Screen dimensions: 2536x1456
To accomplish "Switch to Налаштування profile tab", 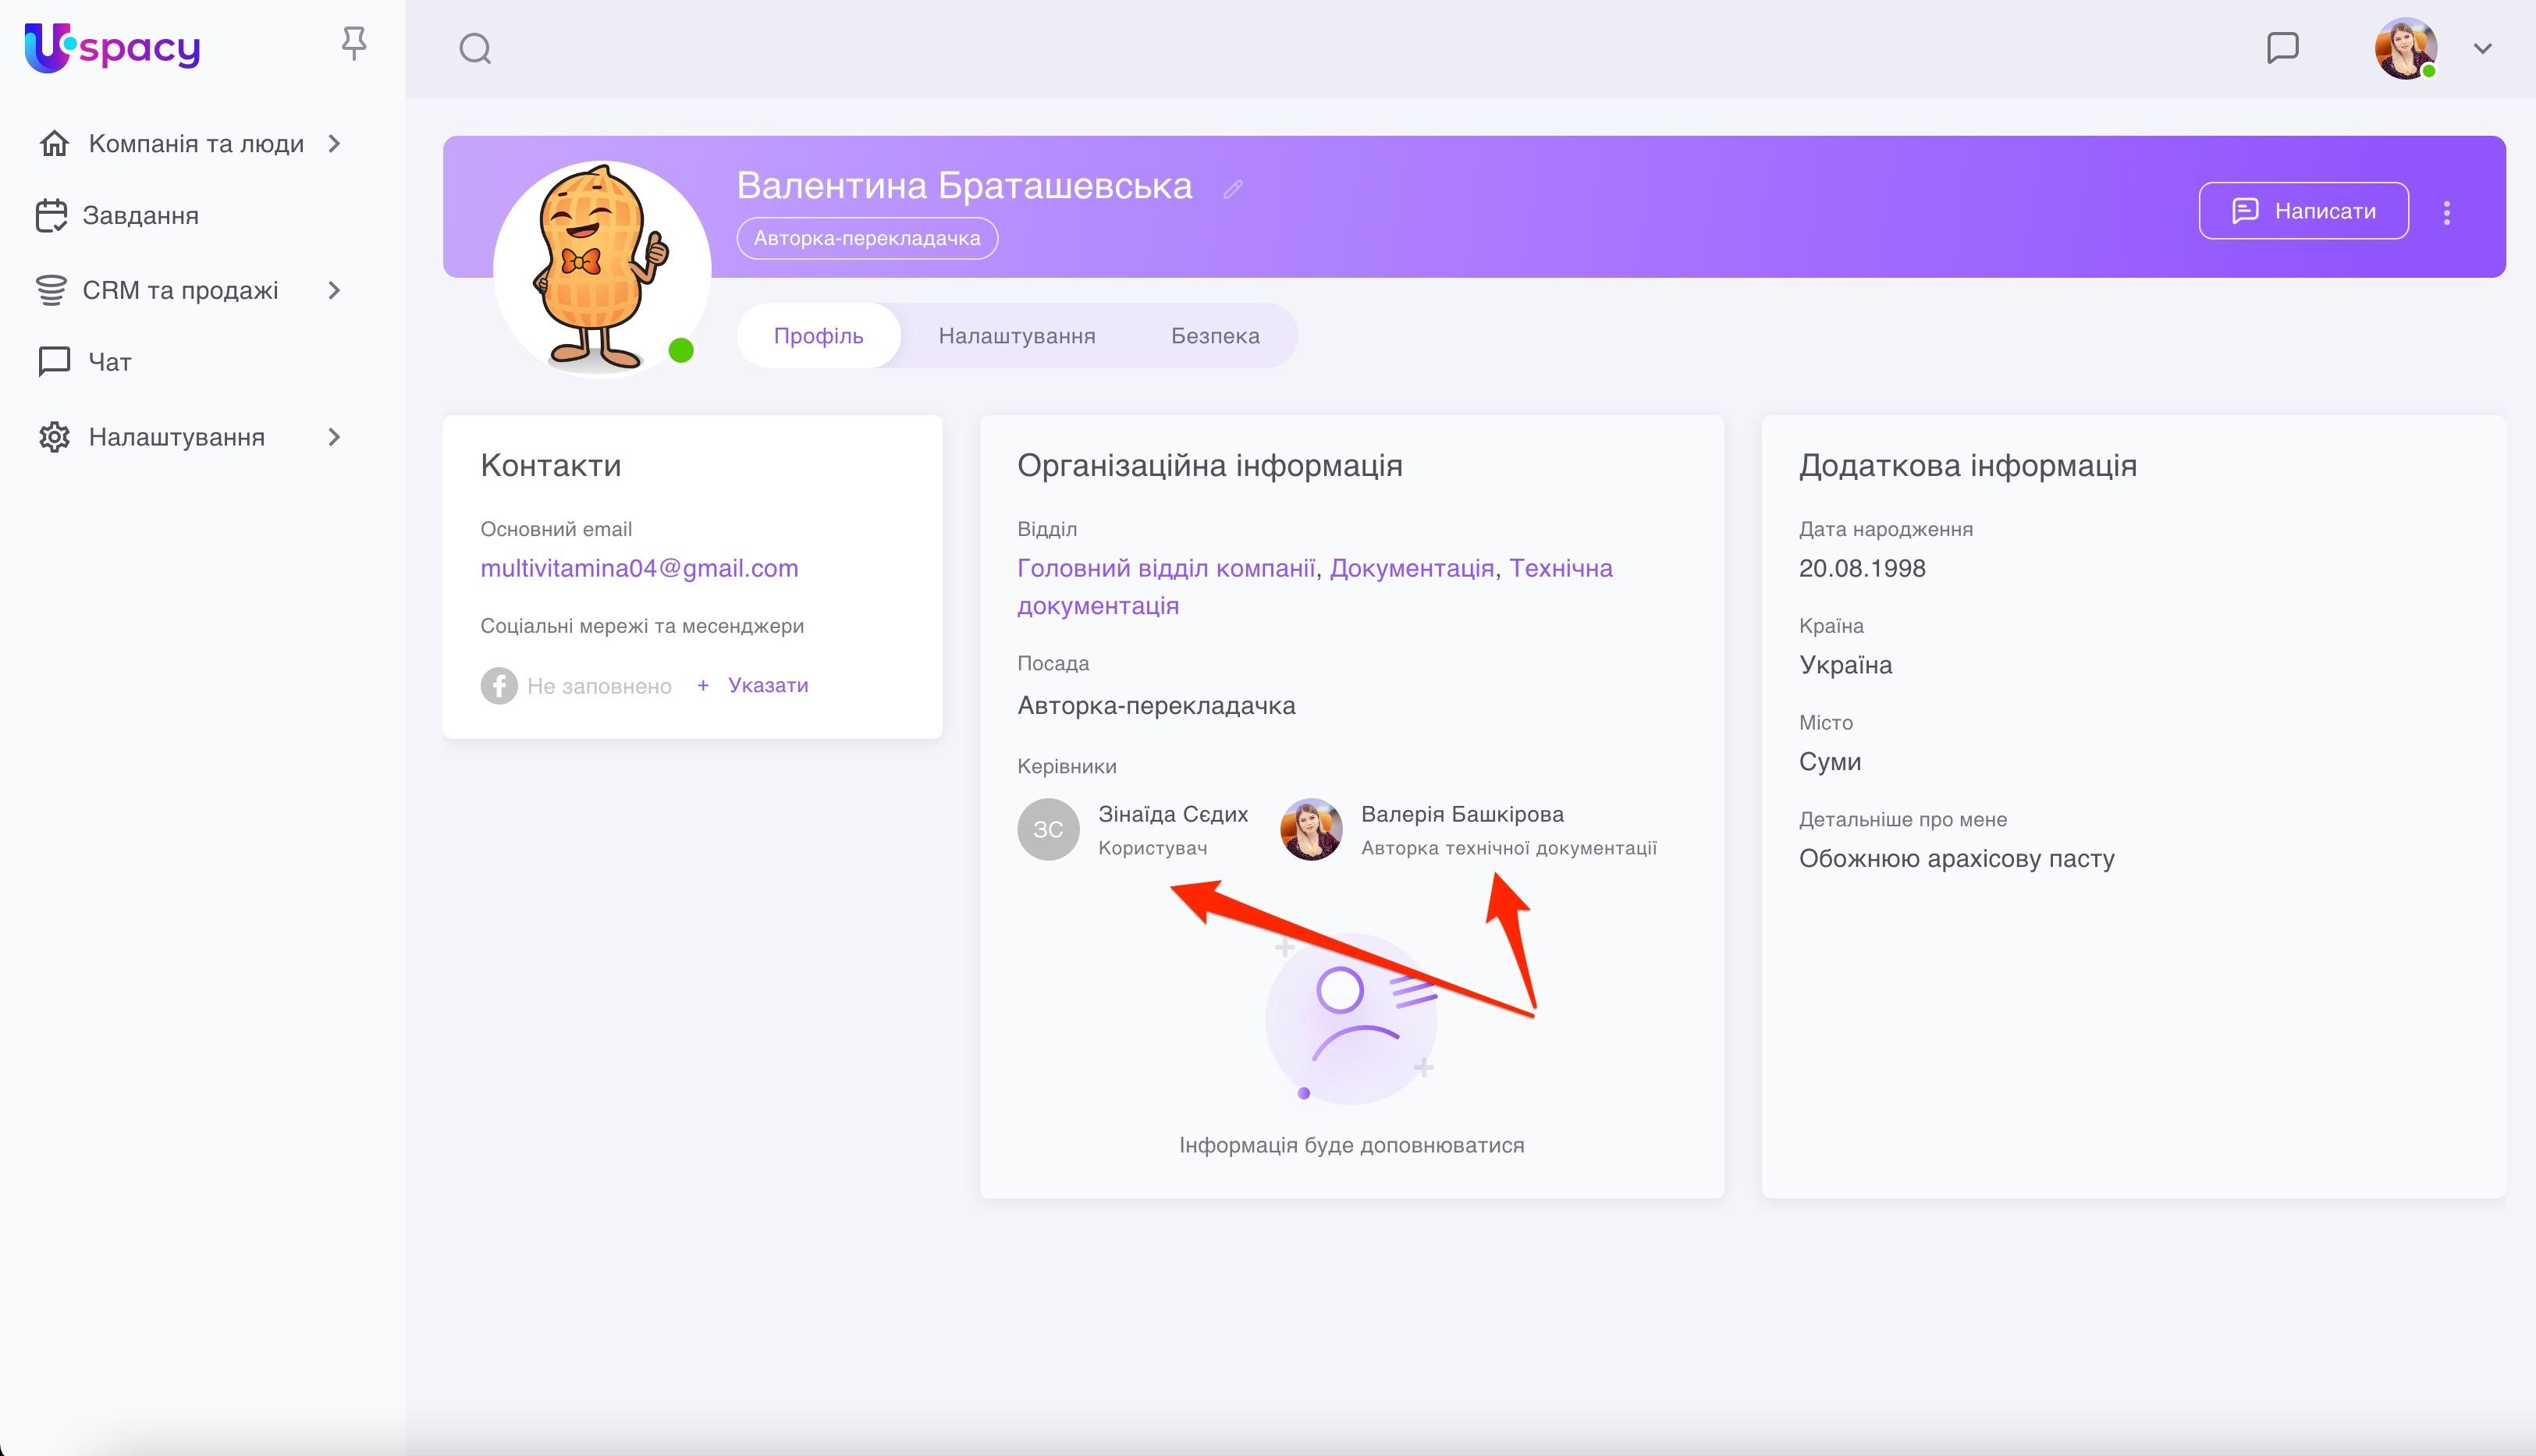I will (x=1016, y=336).
